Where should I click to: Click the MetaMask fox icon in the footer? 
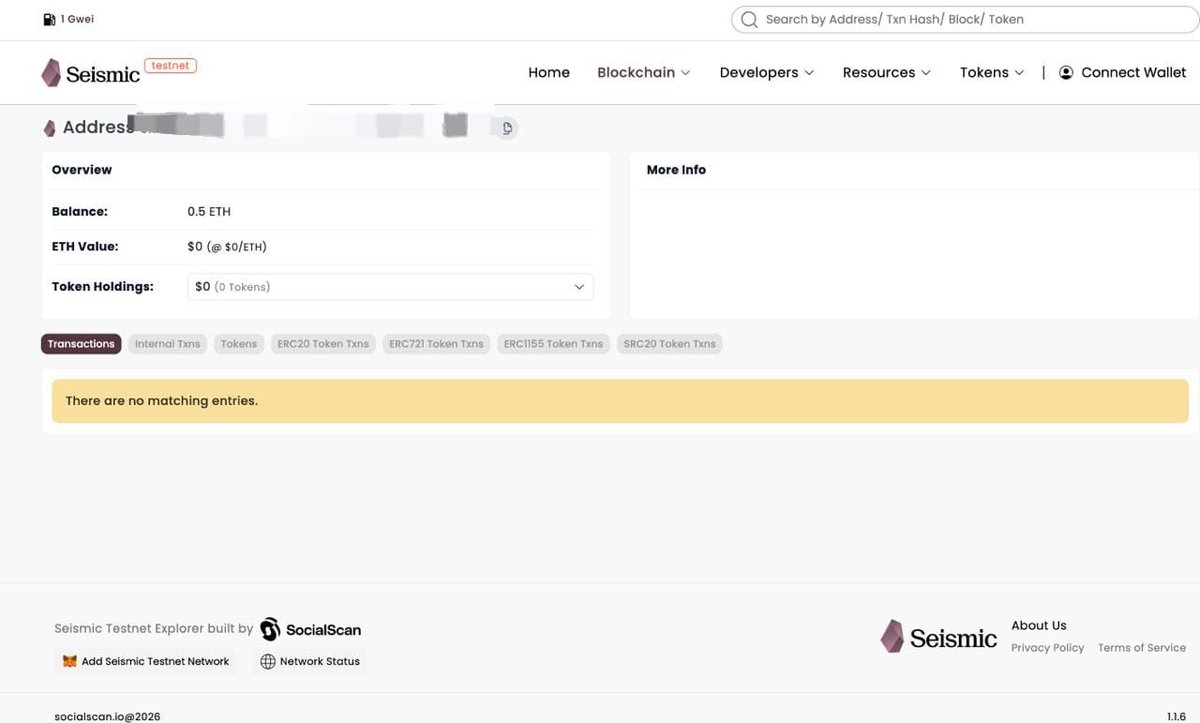(68, 661)
